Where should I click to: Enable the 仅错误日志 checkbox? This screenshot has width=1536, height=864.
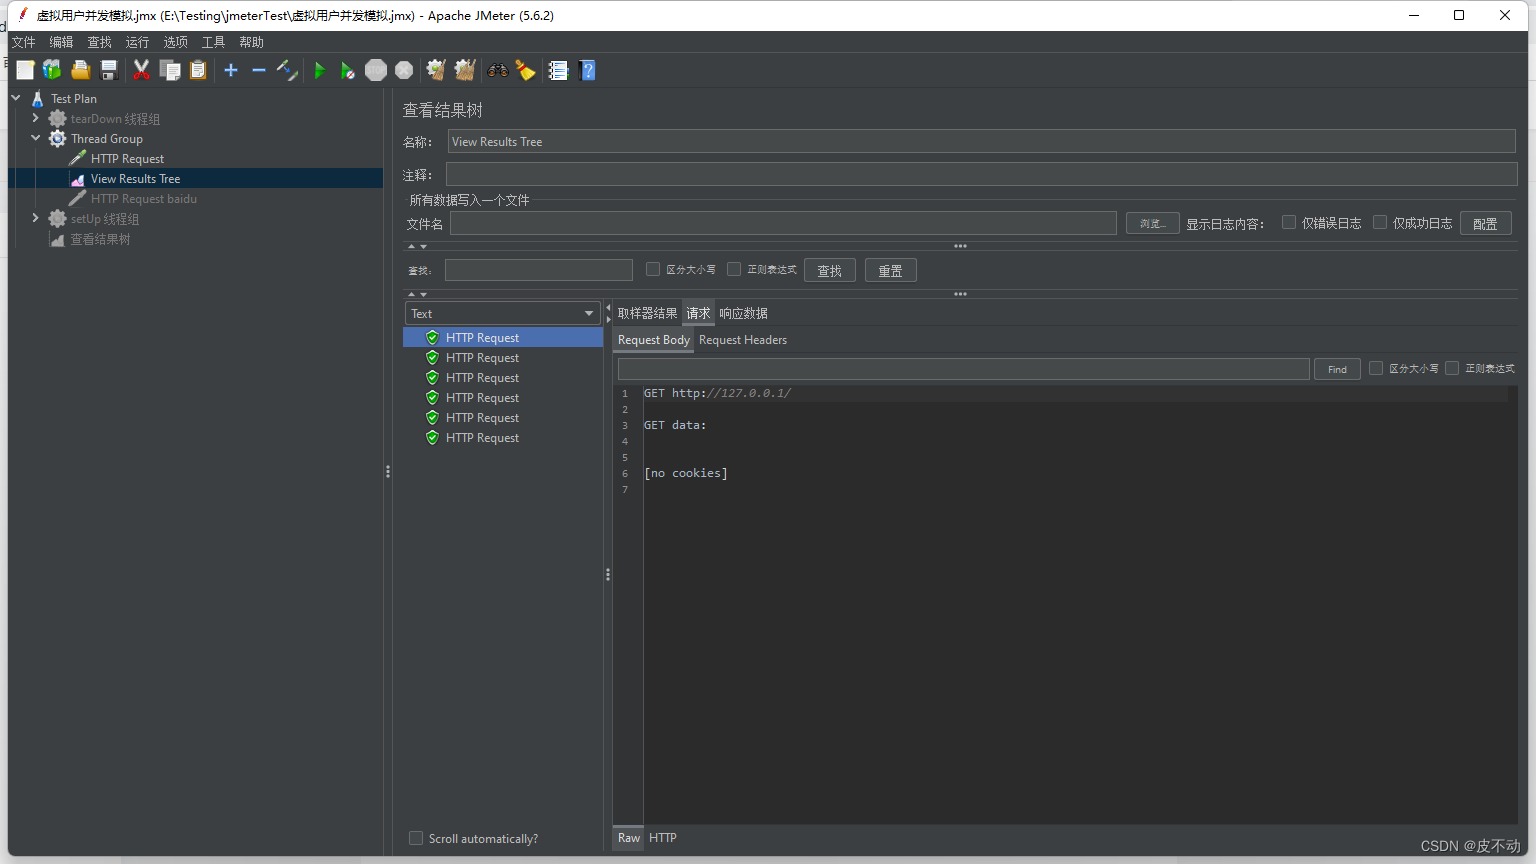(1288, 222)
